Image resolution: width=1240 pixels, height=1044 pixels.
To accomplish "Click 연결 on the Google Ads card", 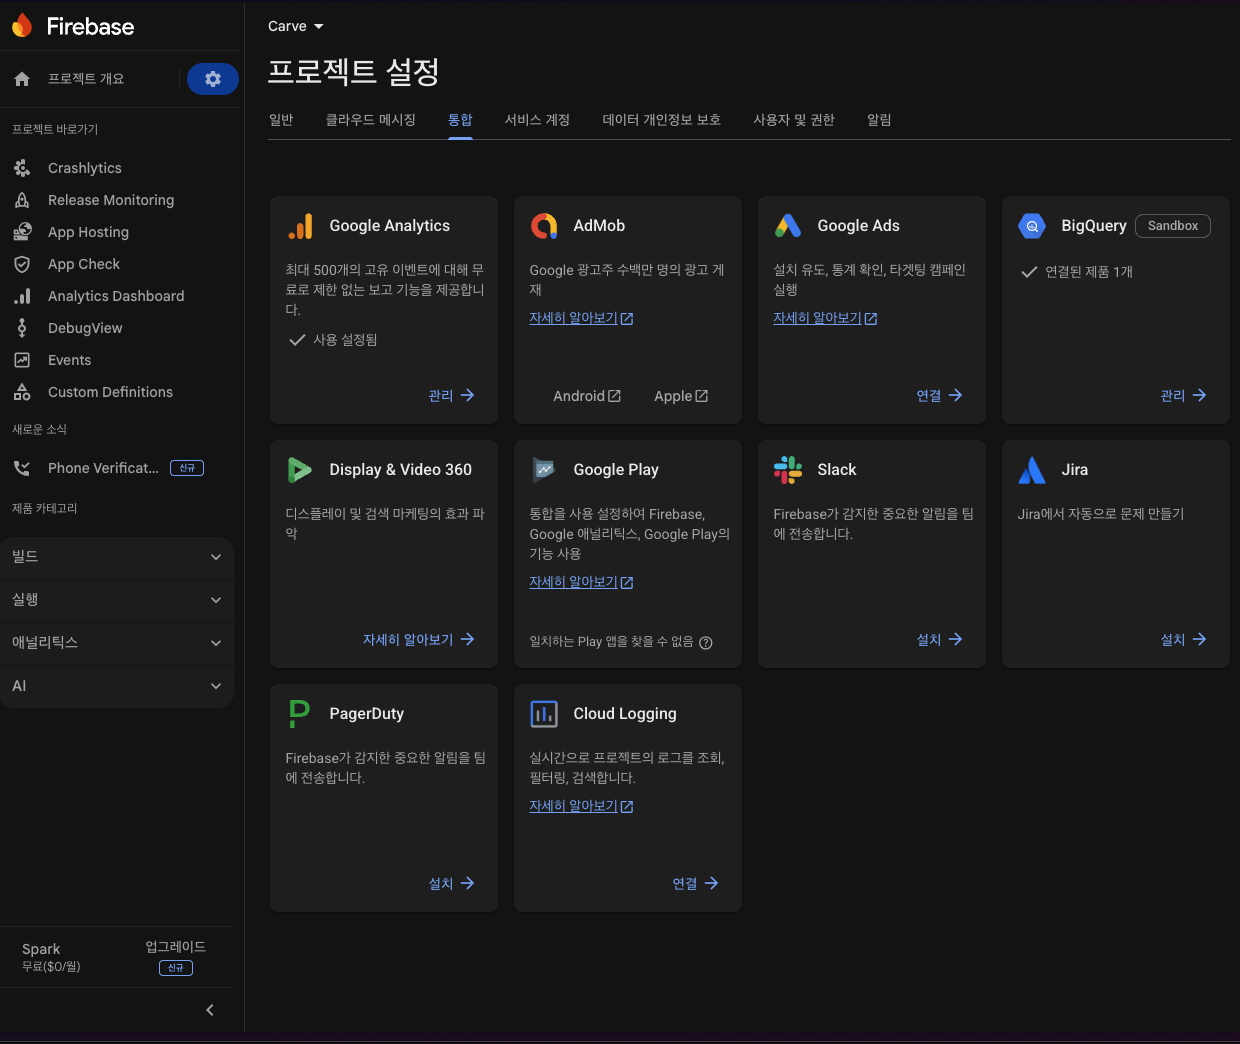I will [939, 396].
